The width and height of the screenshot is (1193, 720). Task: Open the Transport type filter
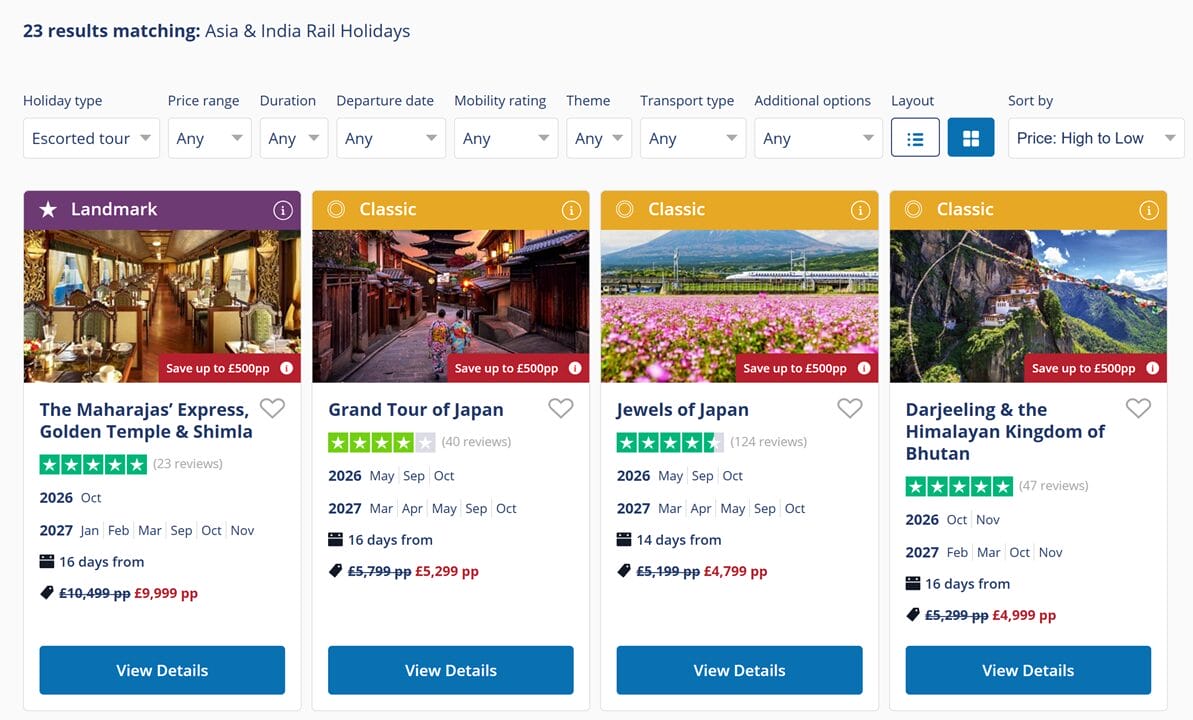[693, 138]
